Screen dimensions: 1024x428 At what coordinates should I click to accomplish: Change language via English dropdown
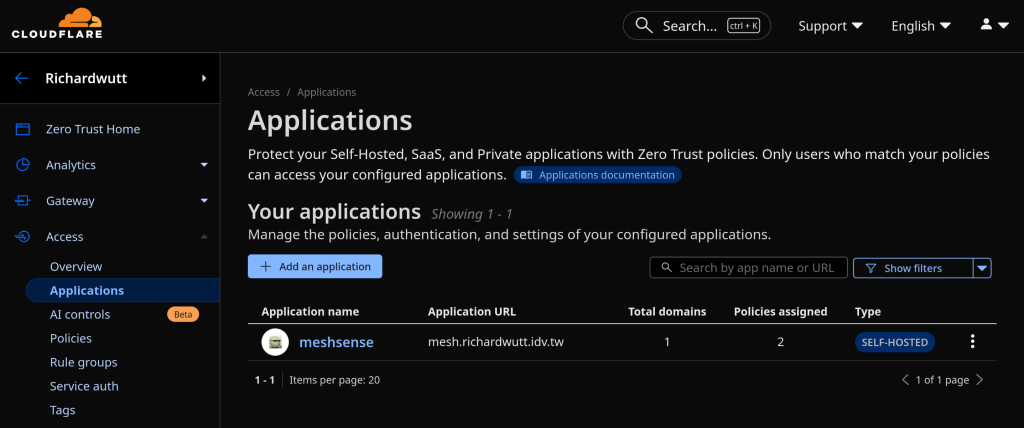[x=920, y=26]
